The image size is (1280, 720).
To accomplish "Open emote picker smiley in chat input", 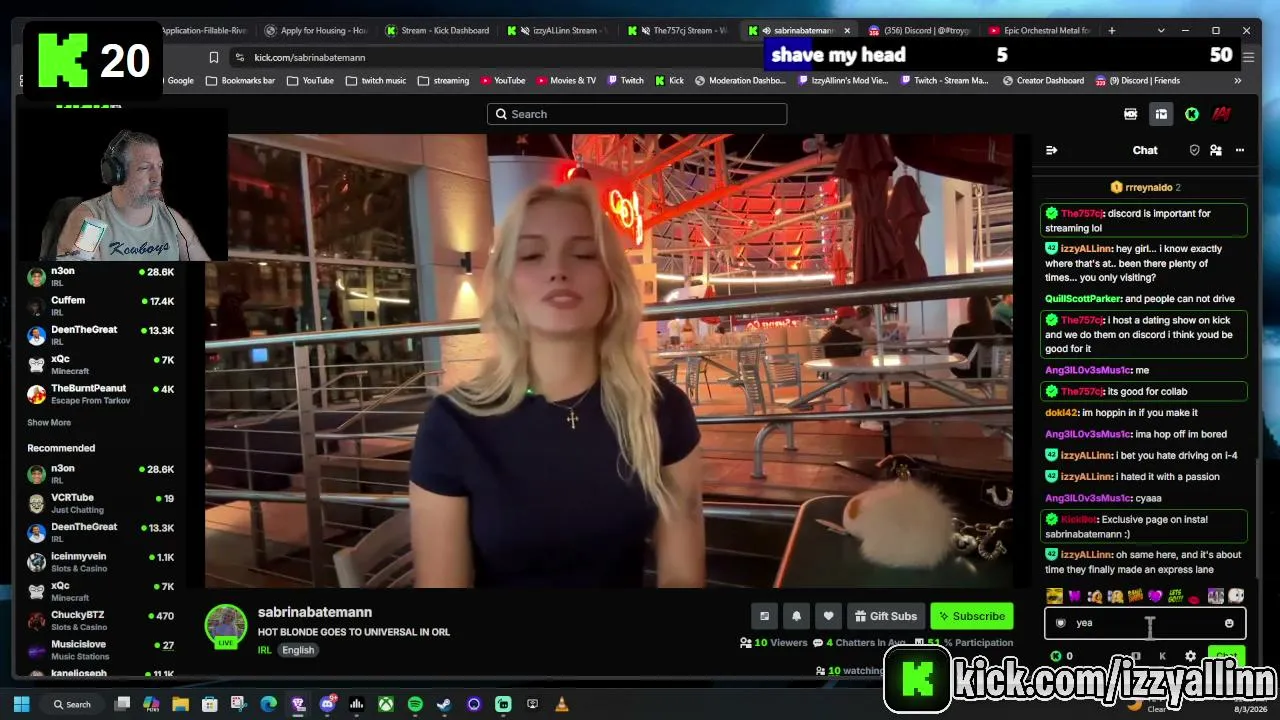I will click(1229, 623).
